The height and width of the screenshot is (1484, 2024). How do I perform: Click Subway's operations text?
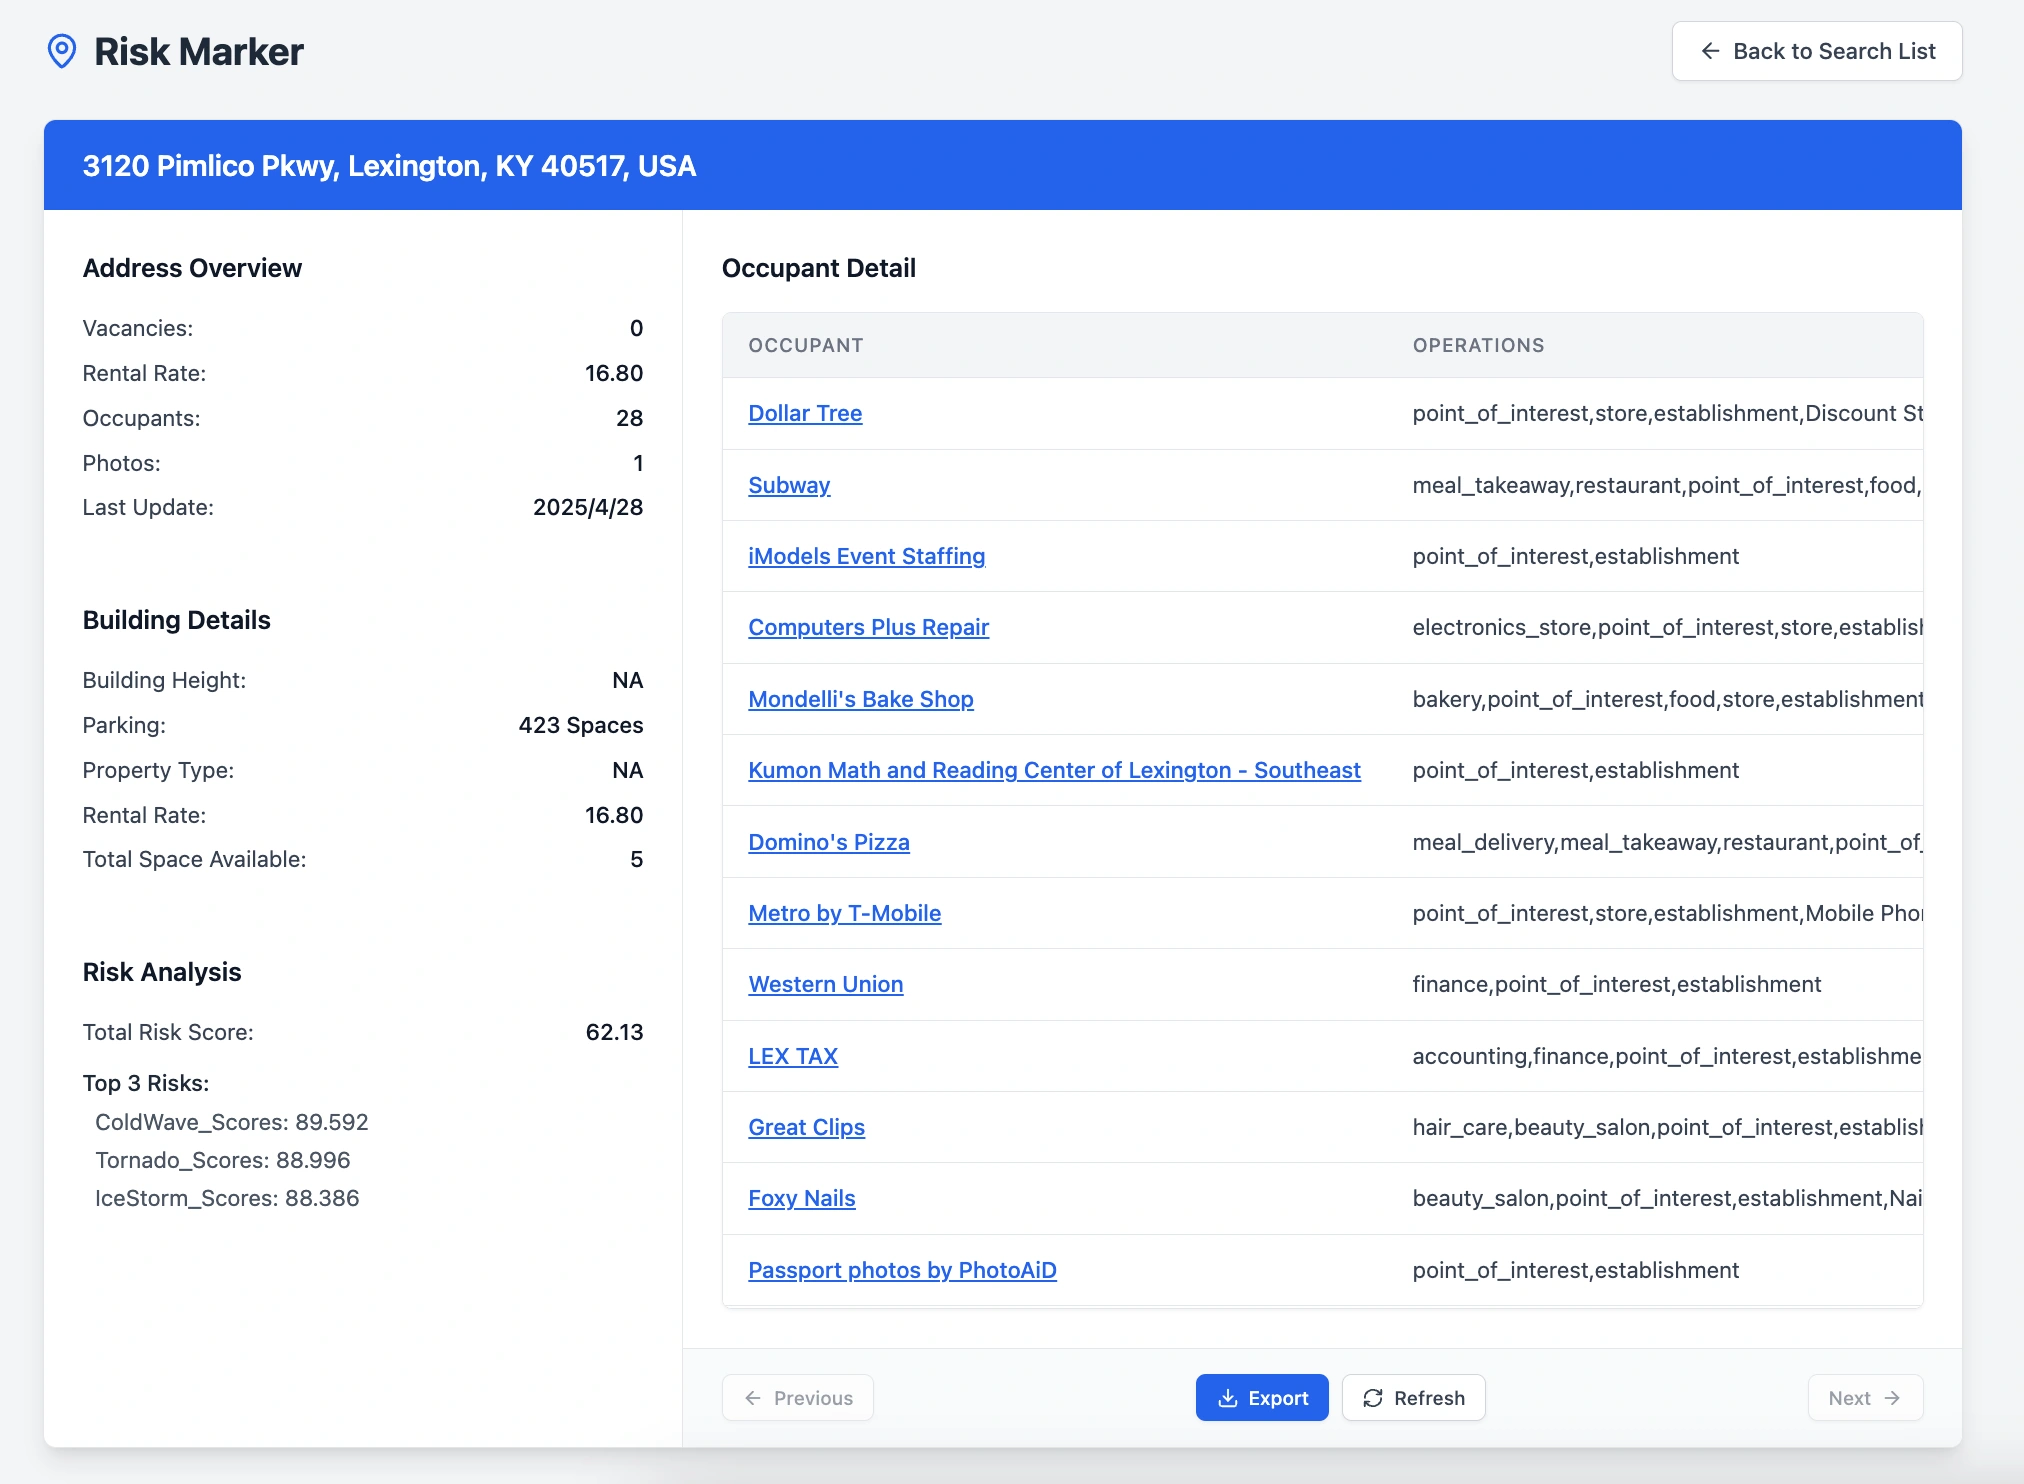1667,485
